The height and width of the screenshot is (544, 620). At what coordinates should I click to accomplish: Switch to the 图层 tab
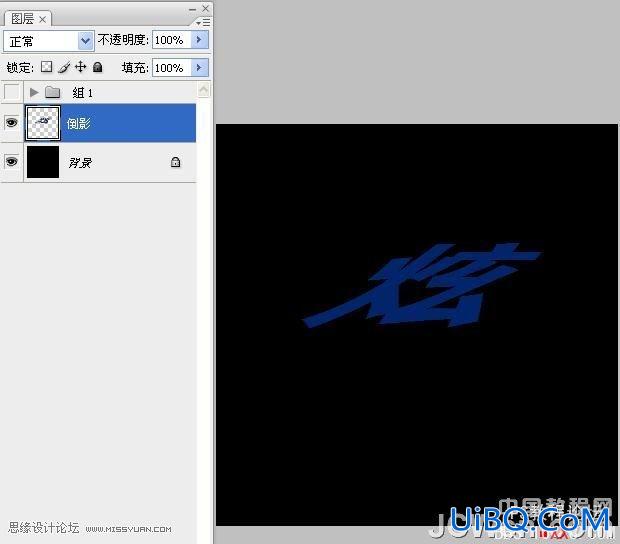22,19
